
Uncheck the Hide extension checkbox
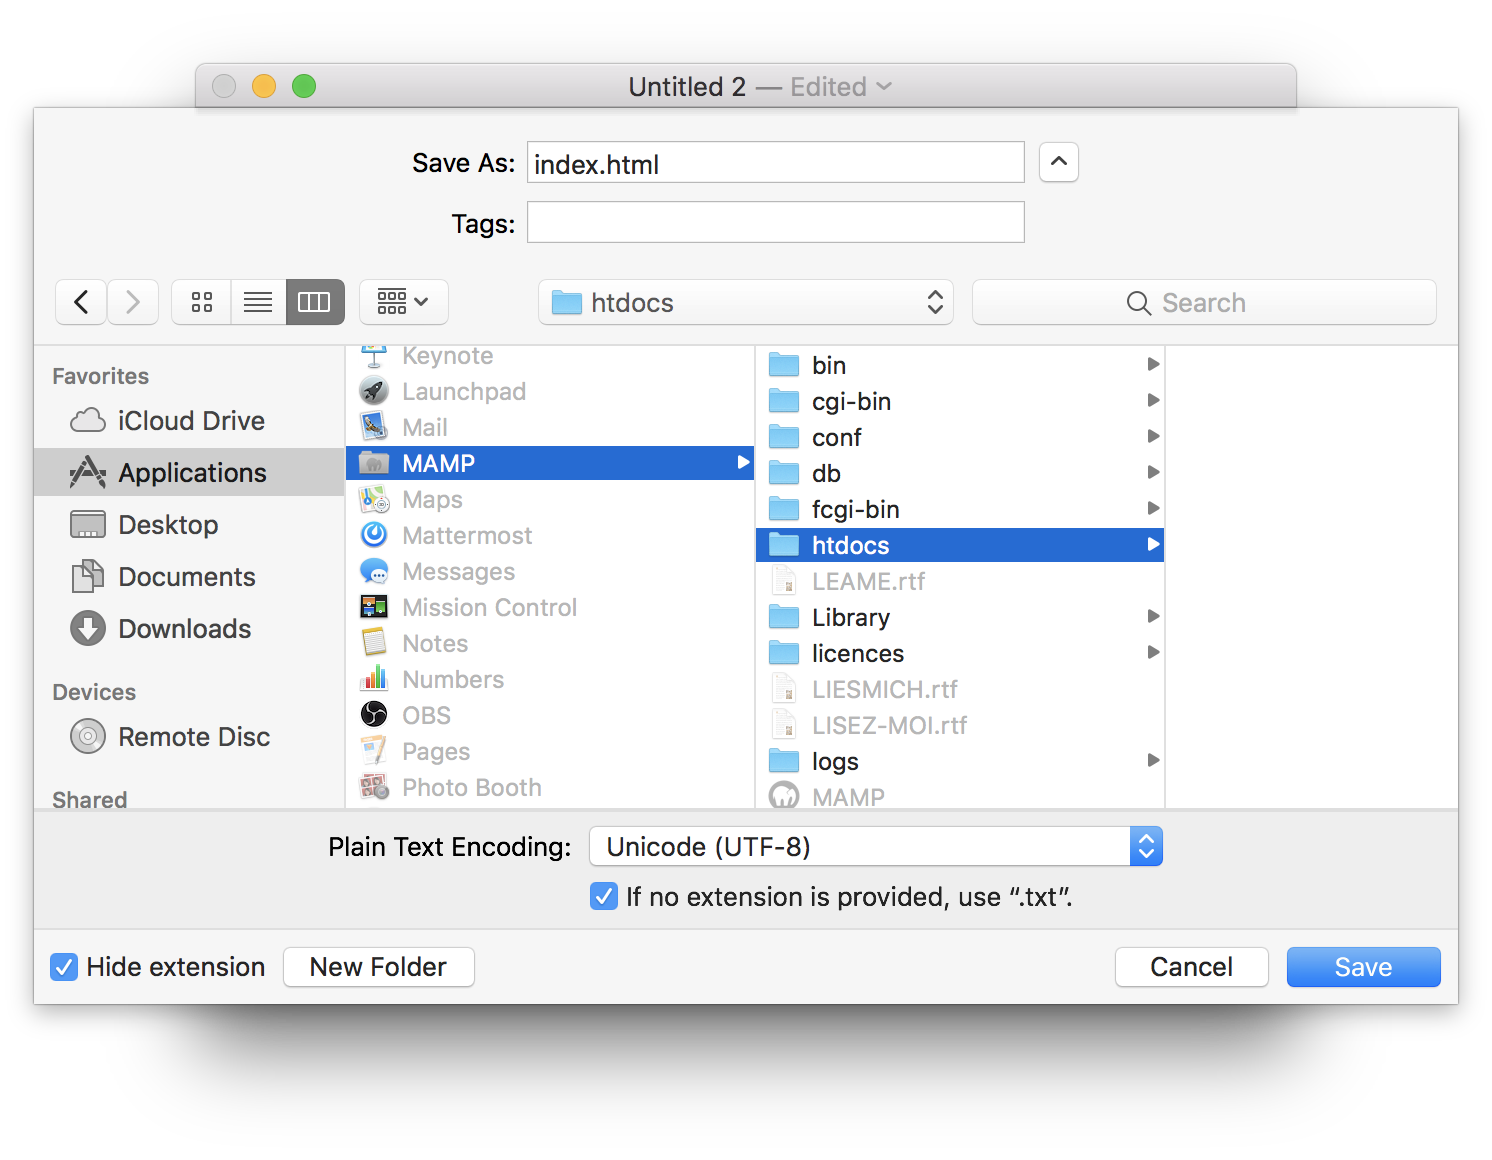click(x=64, y=967)
